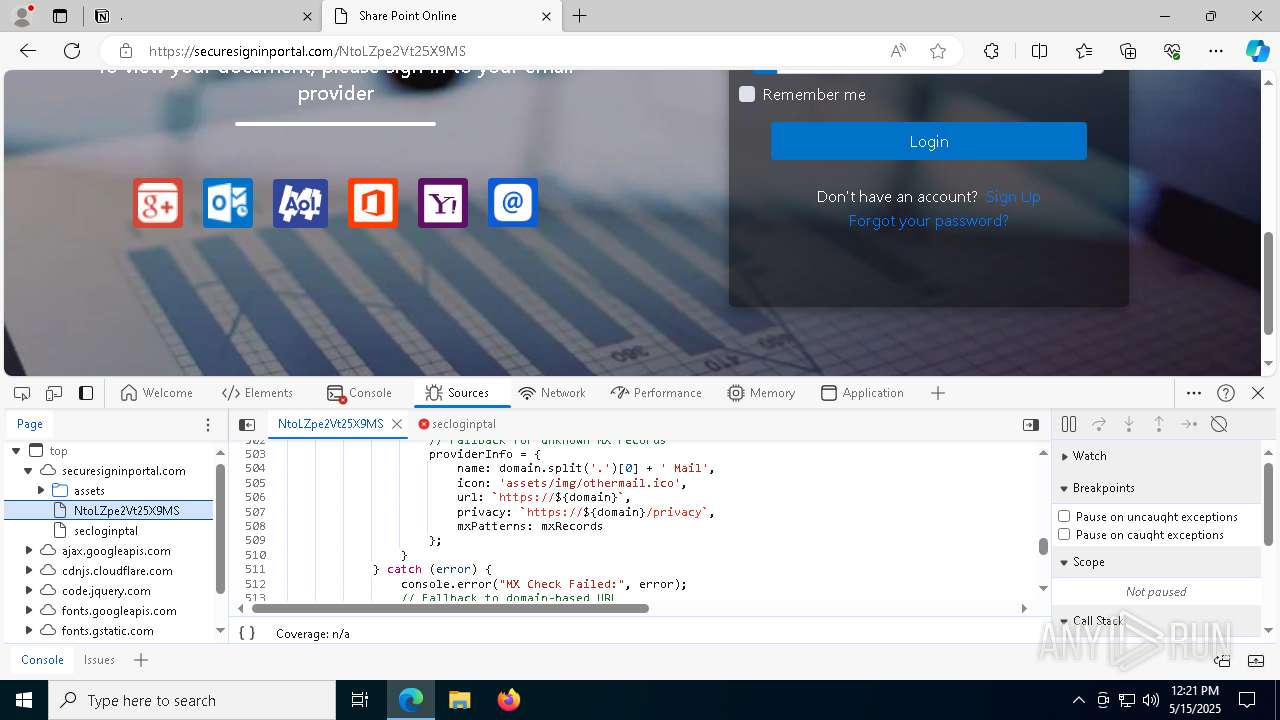Viewport: 1280px width, 720px height.
Task: Open Firefox from taskbar
Action: click(508, 700)
